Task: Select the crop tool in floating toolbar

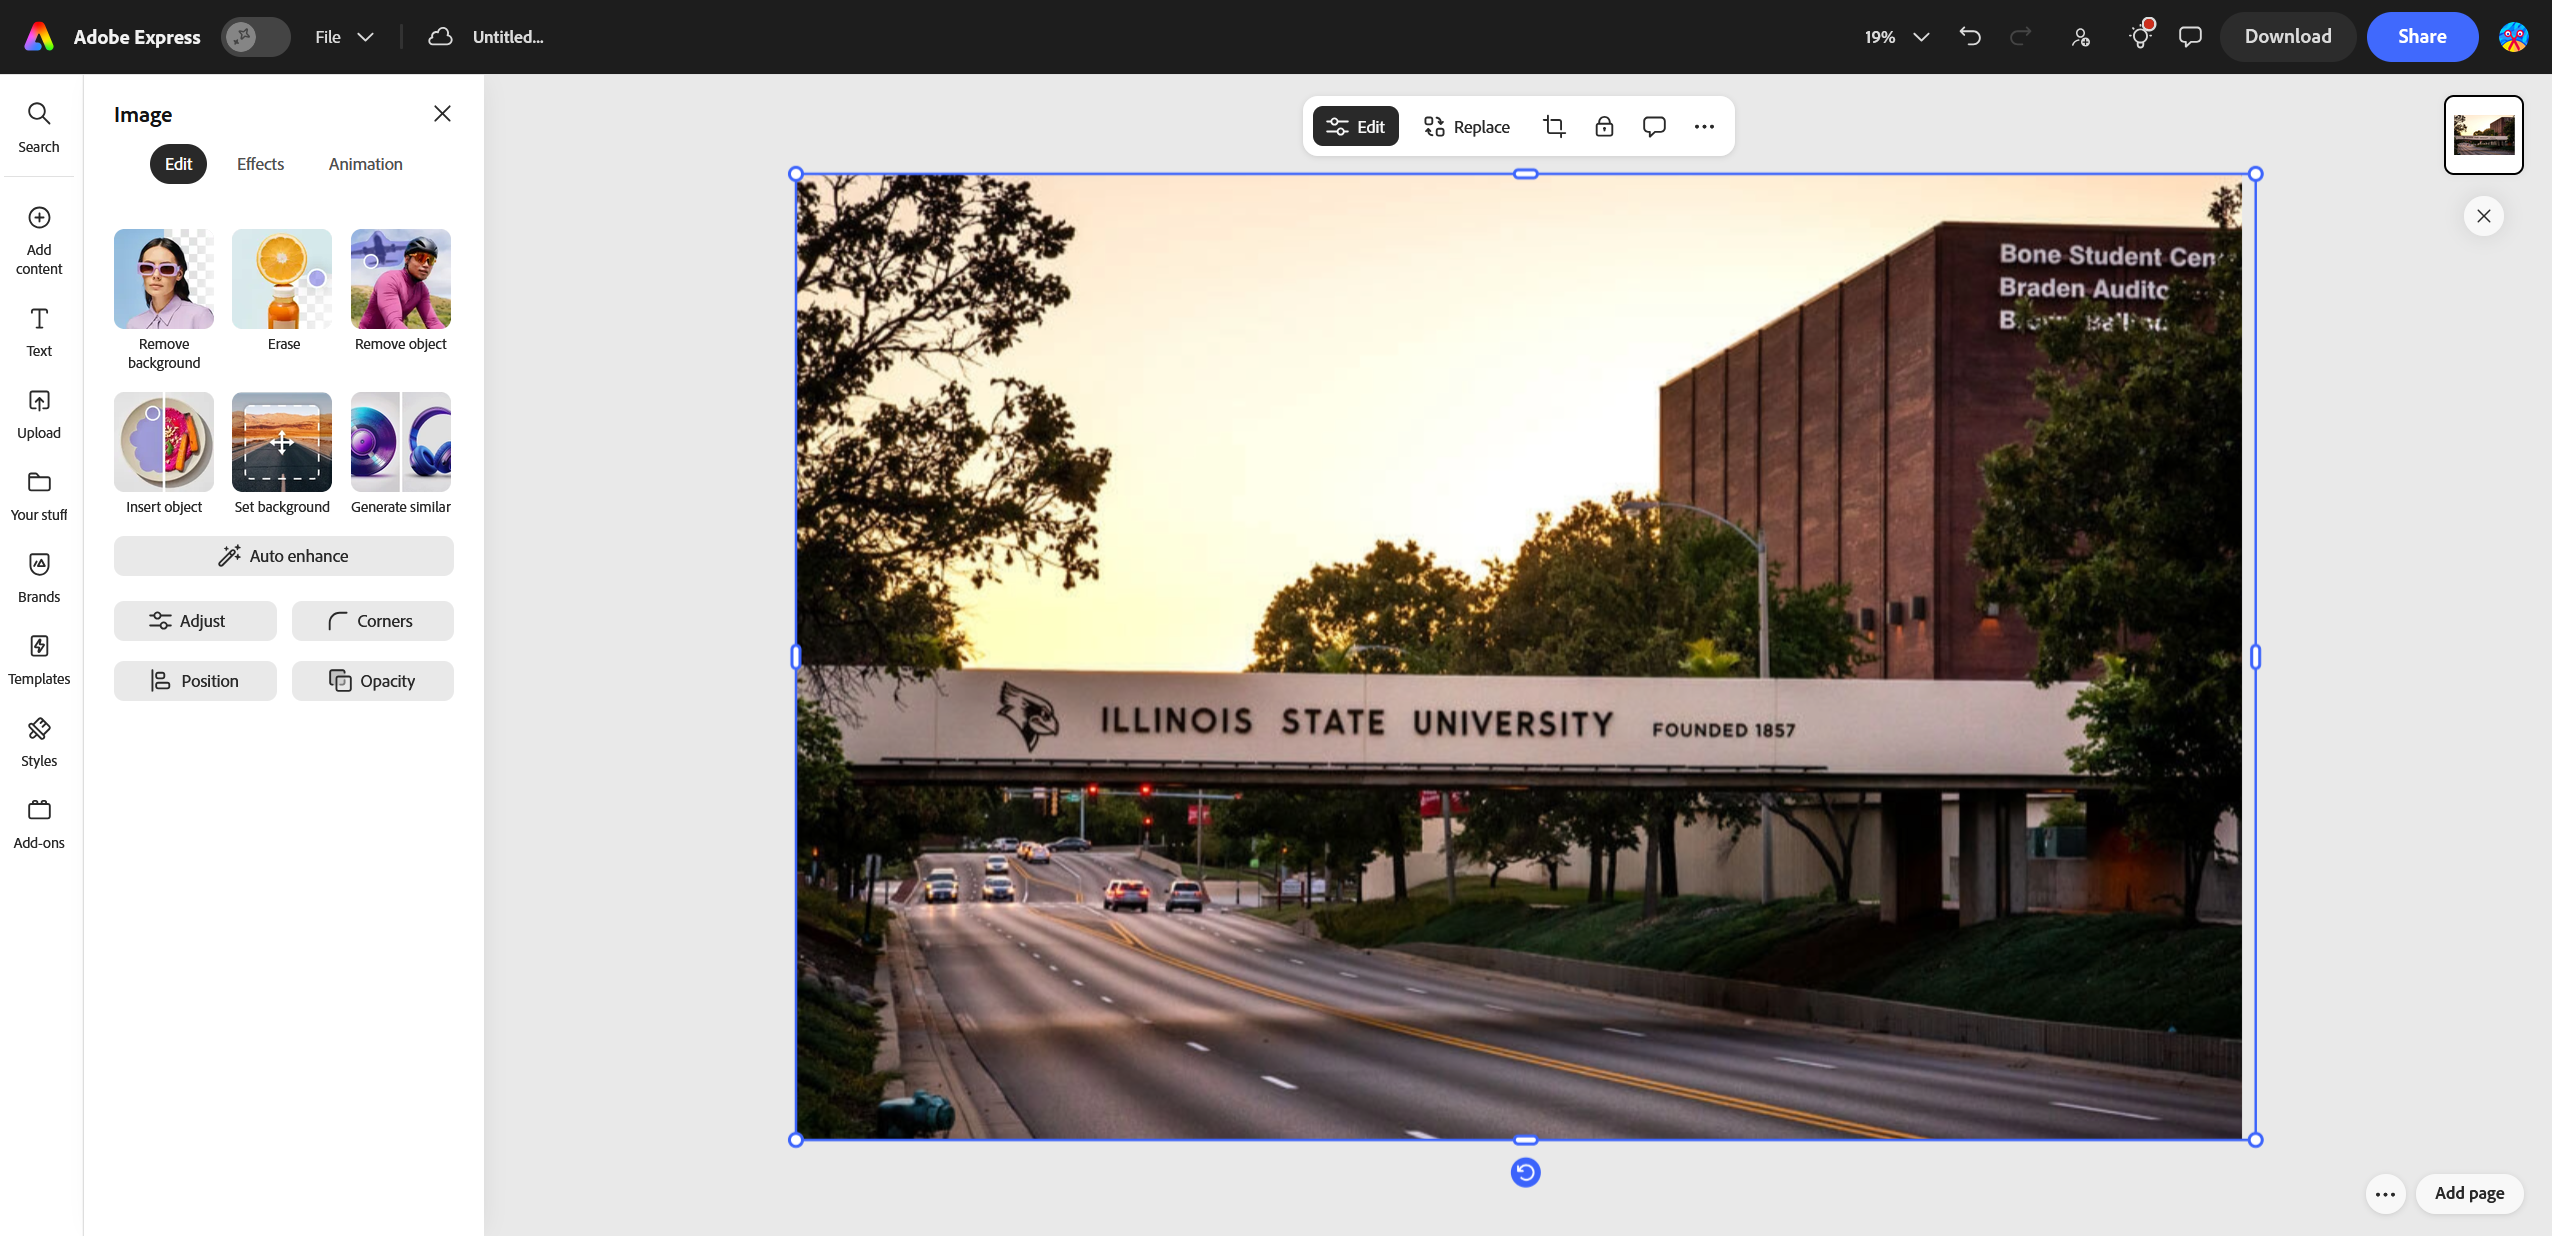Action: (x=1554, y=126)
